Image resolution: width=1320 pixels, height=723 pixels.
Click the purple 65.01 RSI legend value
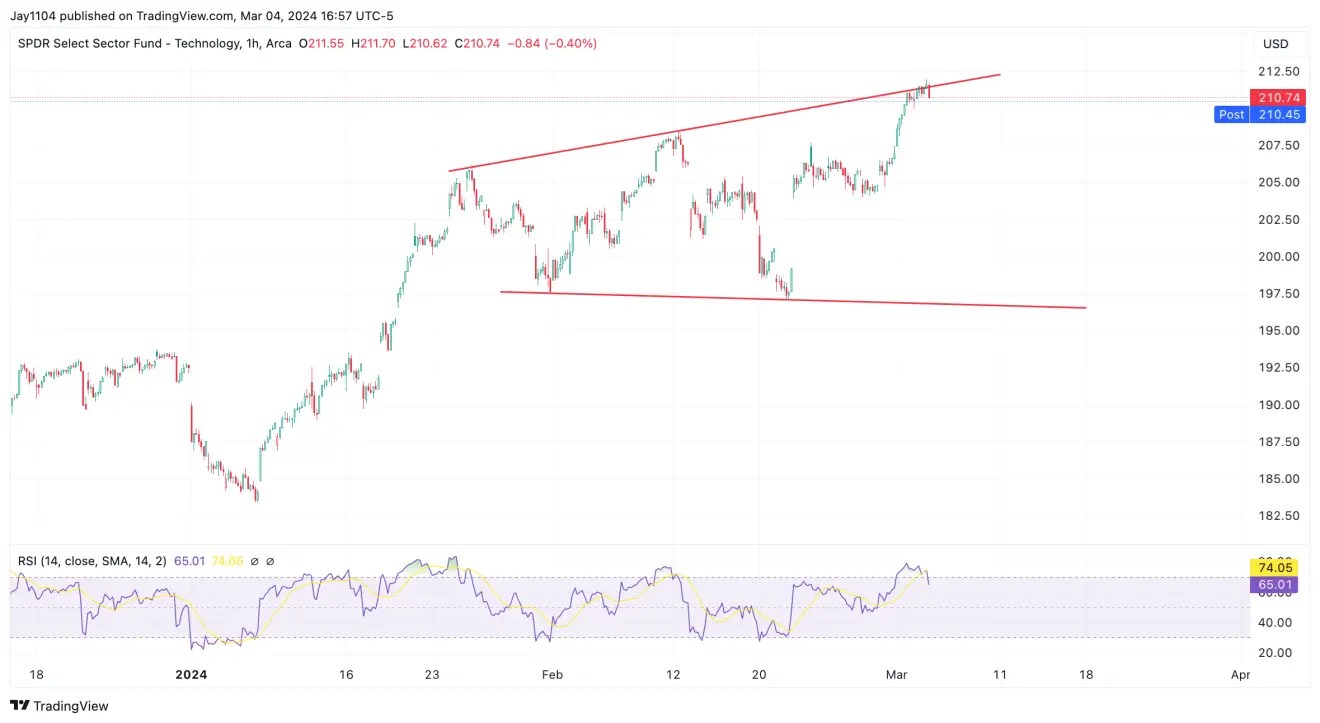tap(189, 561)
